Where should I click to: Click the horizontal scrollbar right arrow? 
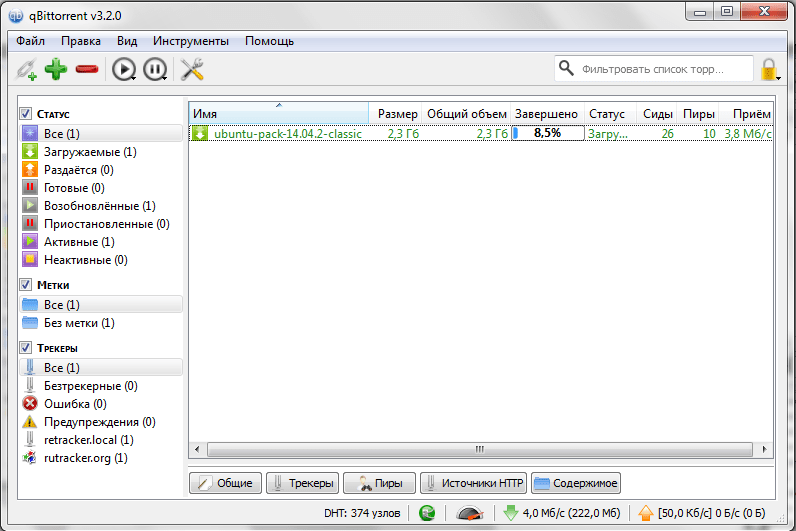pyautogui.click(x=765, y=449)
